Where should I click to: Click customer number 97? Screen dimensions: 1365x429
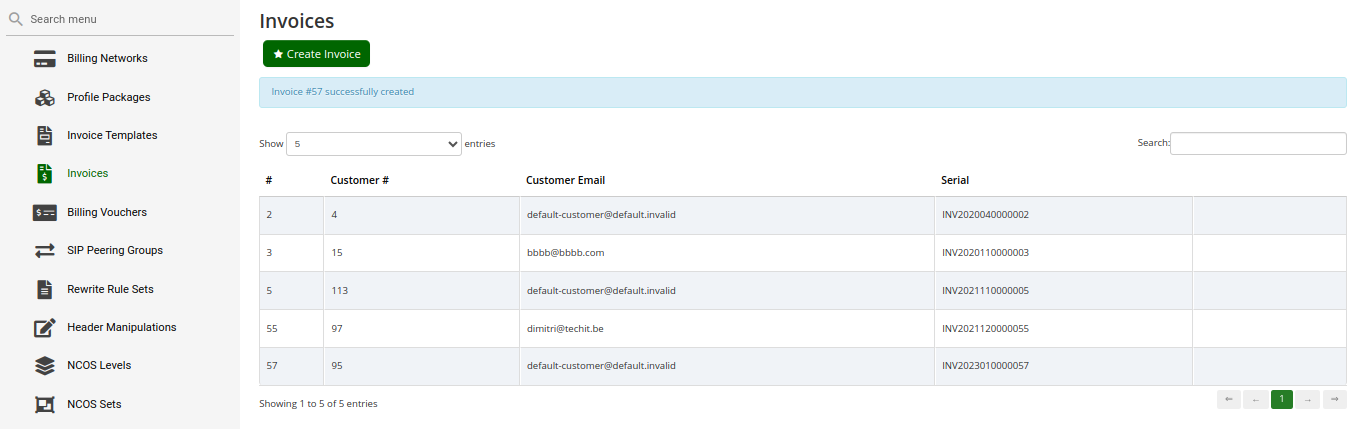tap(337, 329)
